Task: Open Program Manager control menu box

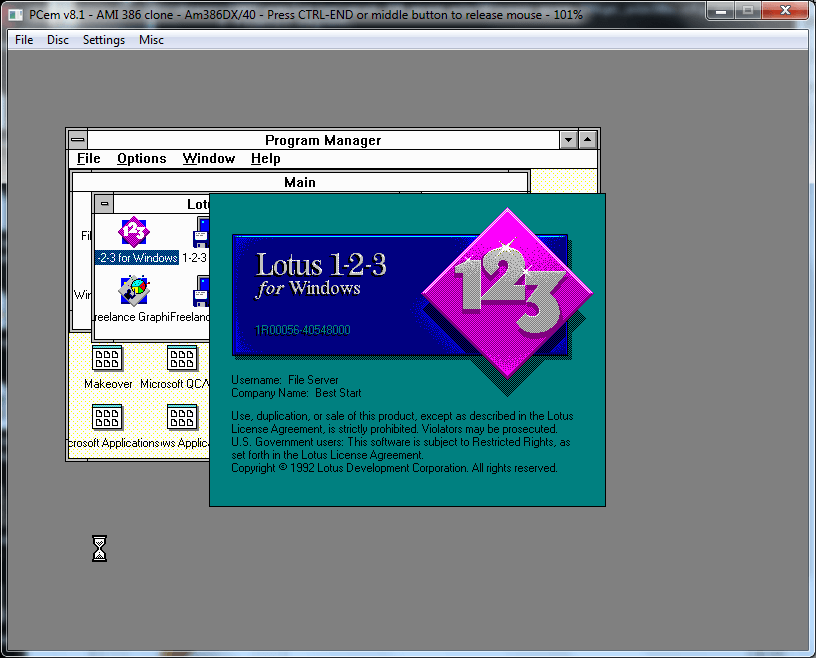Action: tap(78, 140)
